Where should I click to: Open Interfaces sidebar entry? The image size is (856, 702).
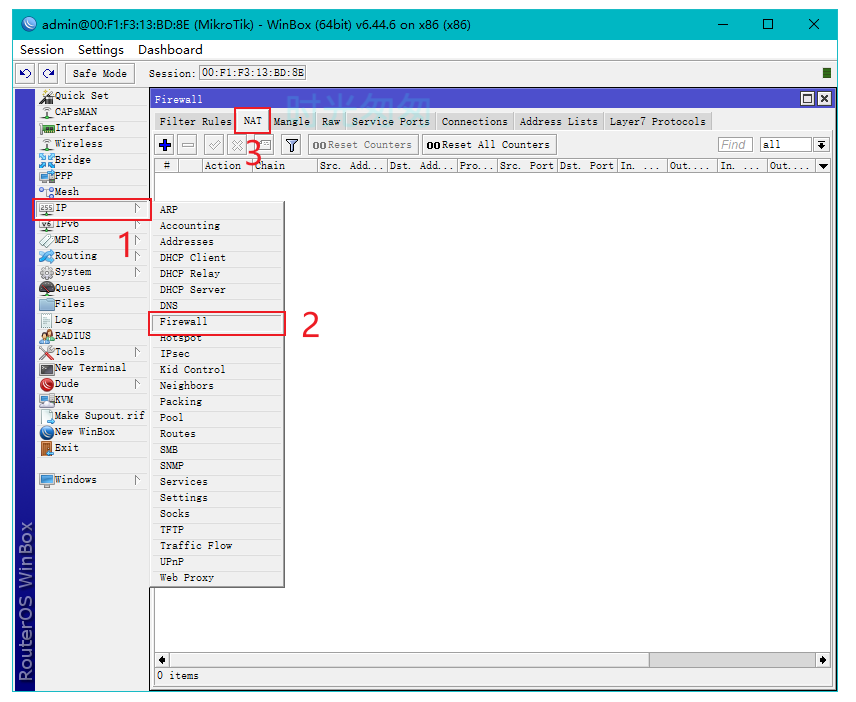pos(92,128)
